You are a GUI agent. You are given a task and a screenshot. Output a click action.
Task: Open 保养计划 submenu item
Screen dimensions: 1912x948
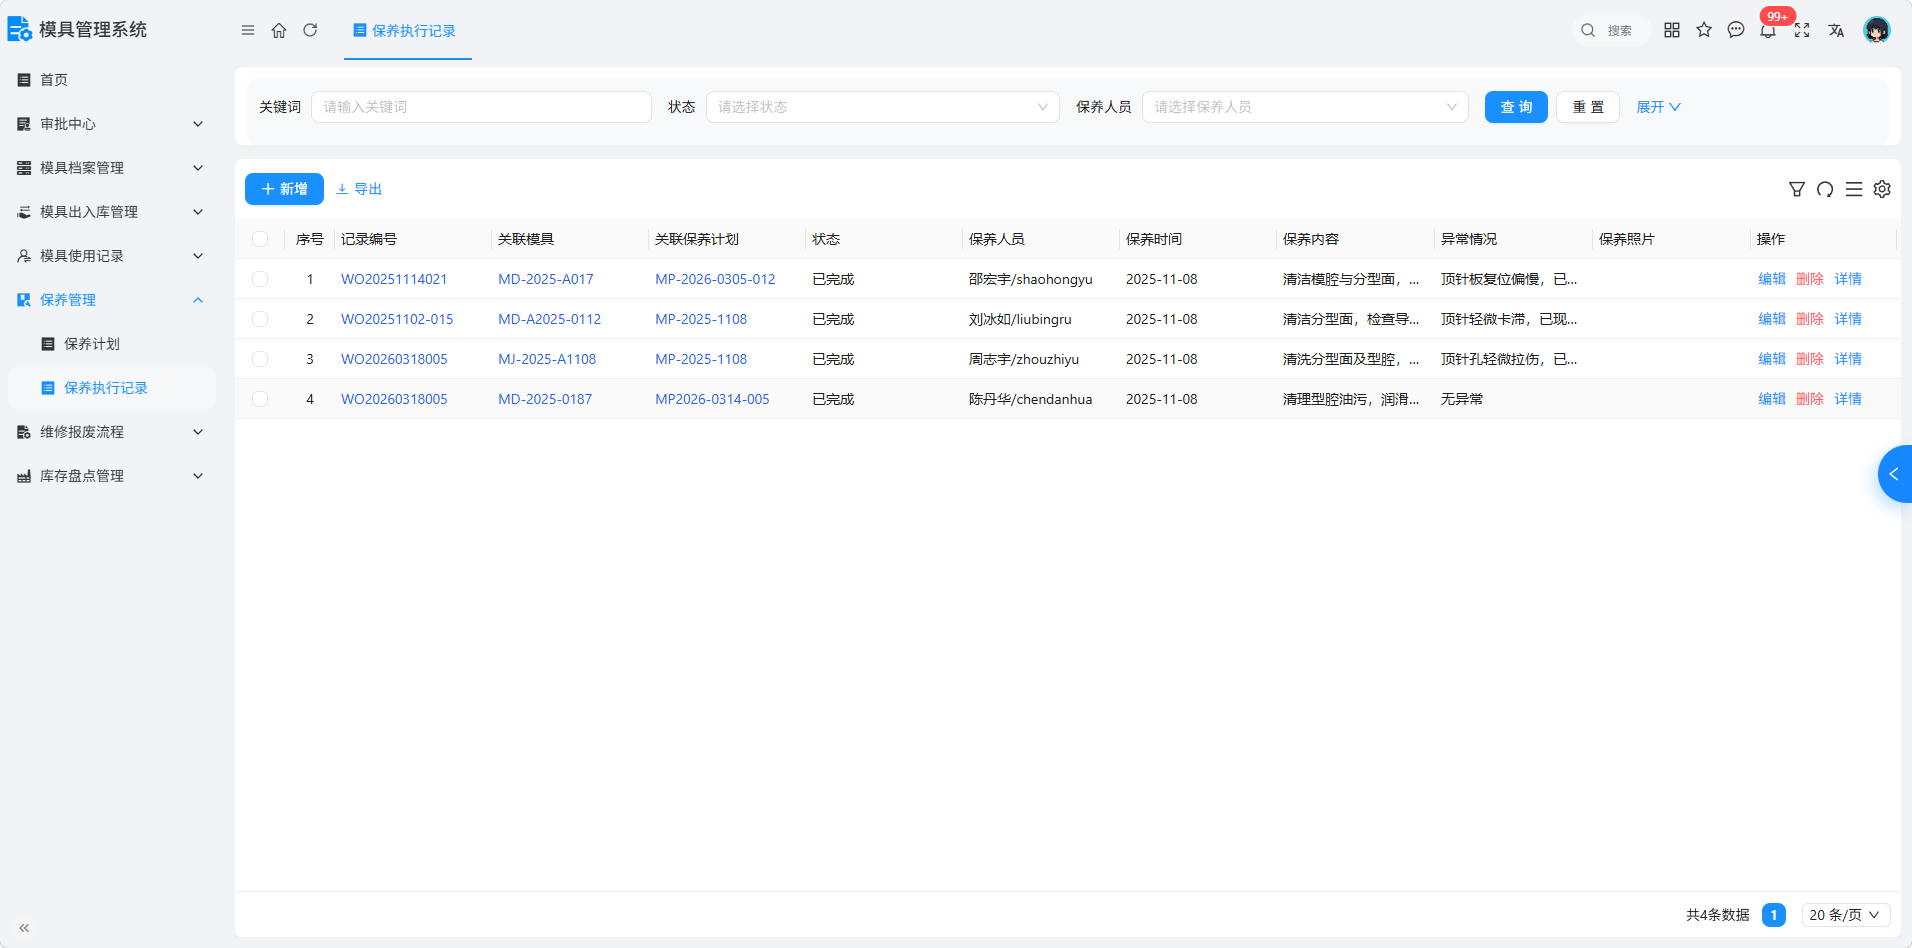pos(111,344)
